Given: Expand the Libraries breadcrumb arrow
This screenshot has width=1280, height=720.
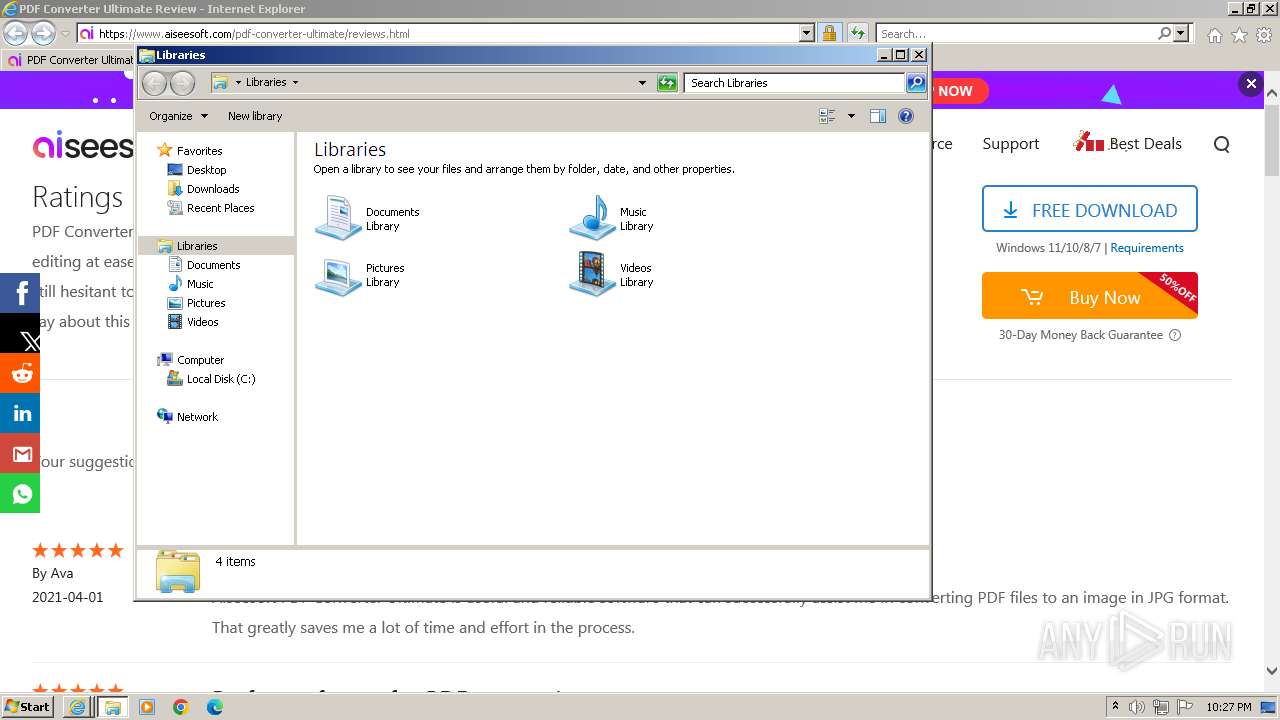Looking at the screenshot, I should [x=295, y=83].
